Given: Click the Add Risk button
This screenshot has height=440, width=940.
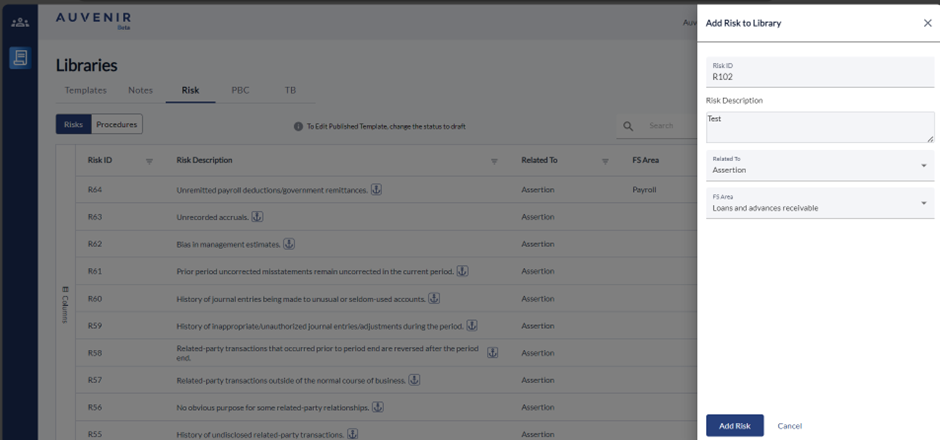Looking at the screenshot, I should [x=734, y=426].
